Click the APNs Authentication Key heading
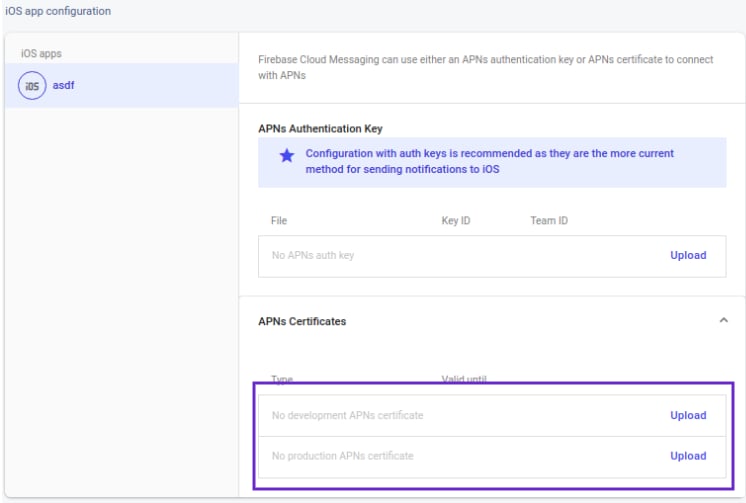Screen dimensions: 746x503 pos(320,128)
